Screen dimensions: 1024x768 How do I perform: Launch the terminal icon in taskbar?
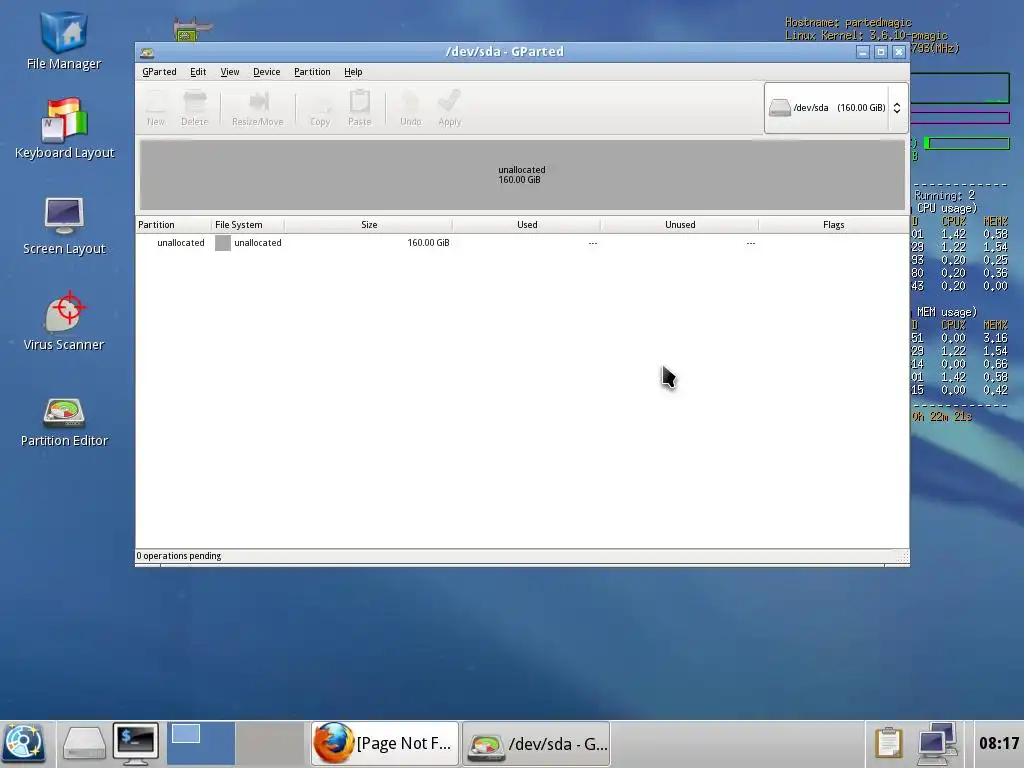click(x=136, y=743)
